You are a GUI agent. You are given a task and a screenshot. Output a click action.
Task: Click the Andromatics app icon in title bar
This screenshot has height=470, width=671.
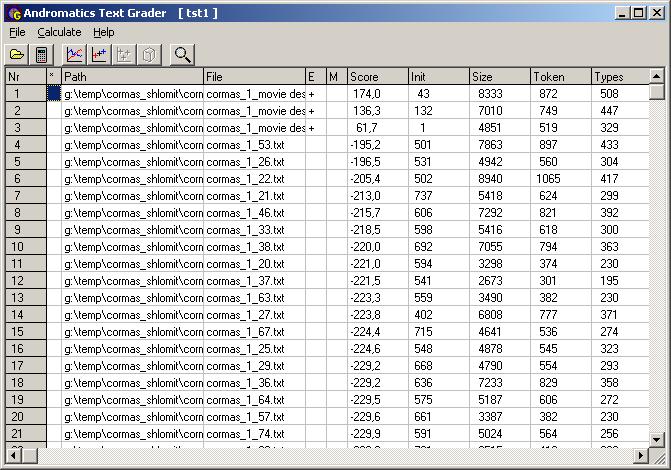[13, 13]
